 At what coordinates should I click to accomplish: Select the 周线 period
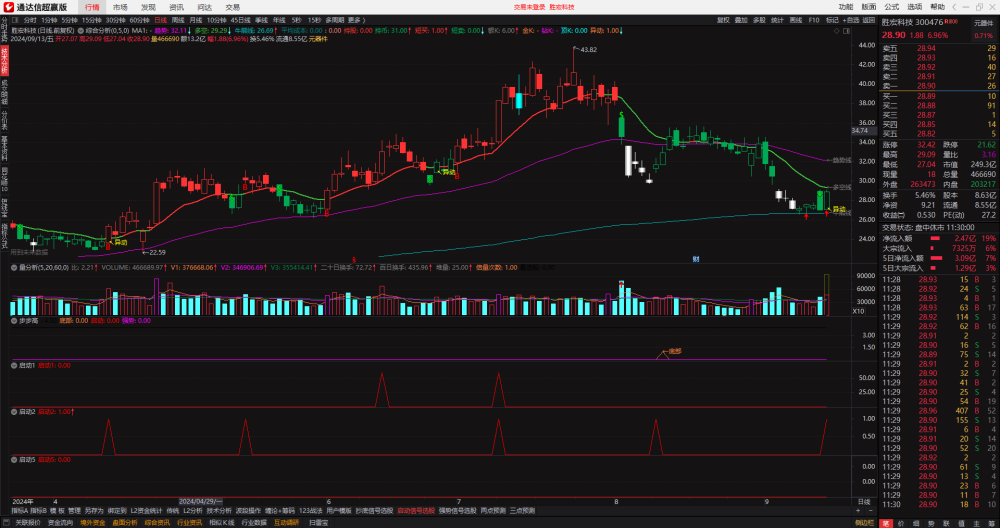[178, 20]
